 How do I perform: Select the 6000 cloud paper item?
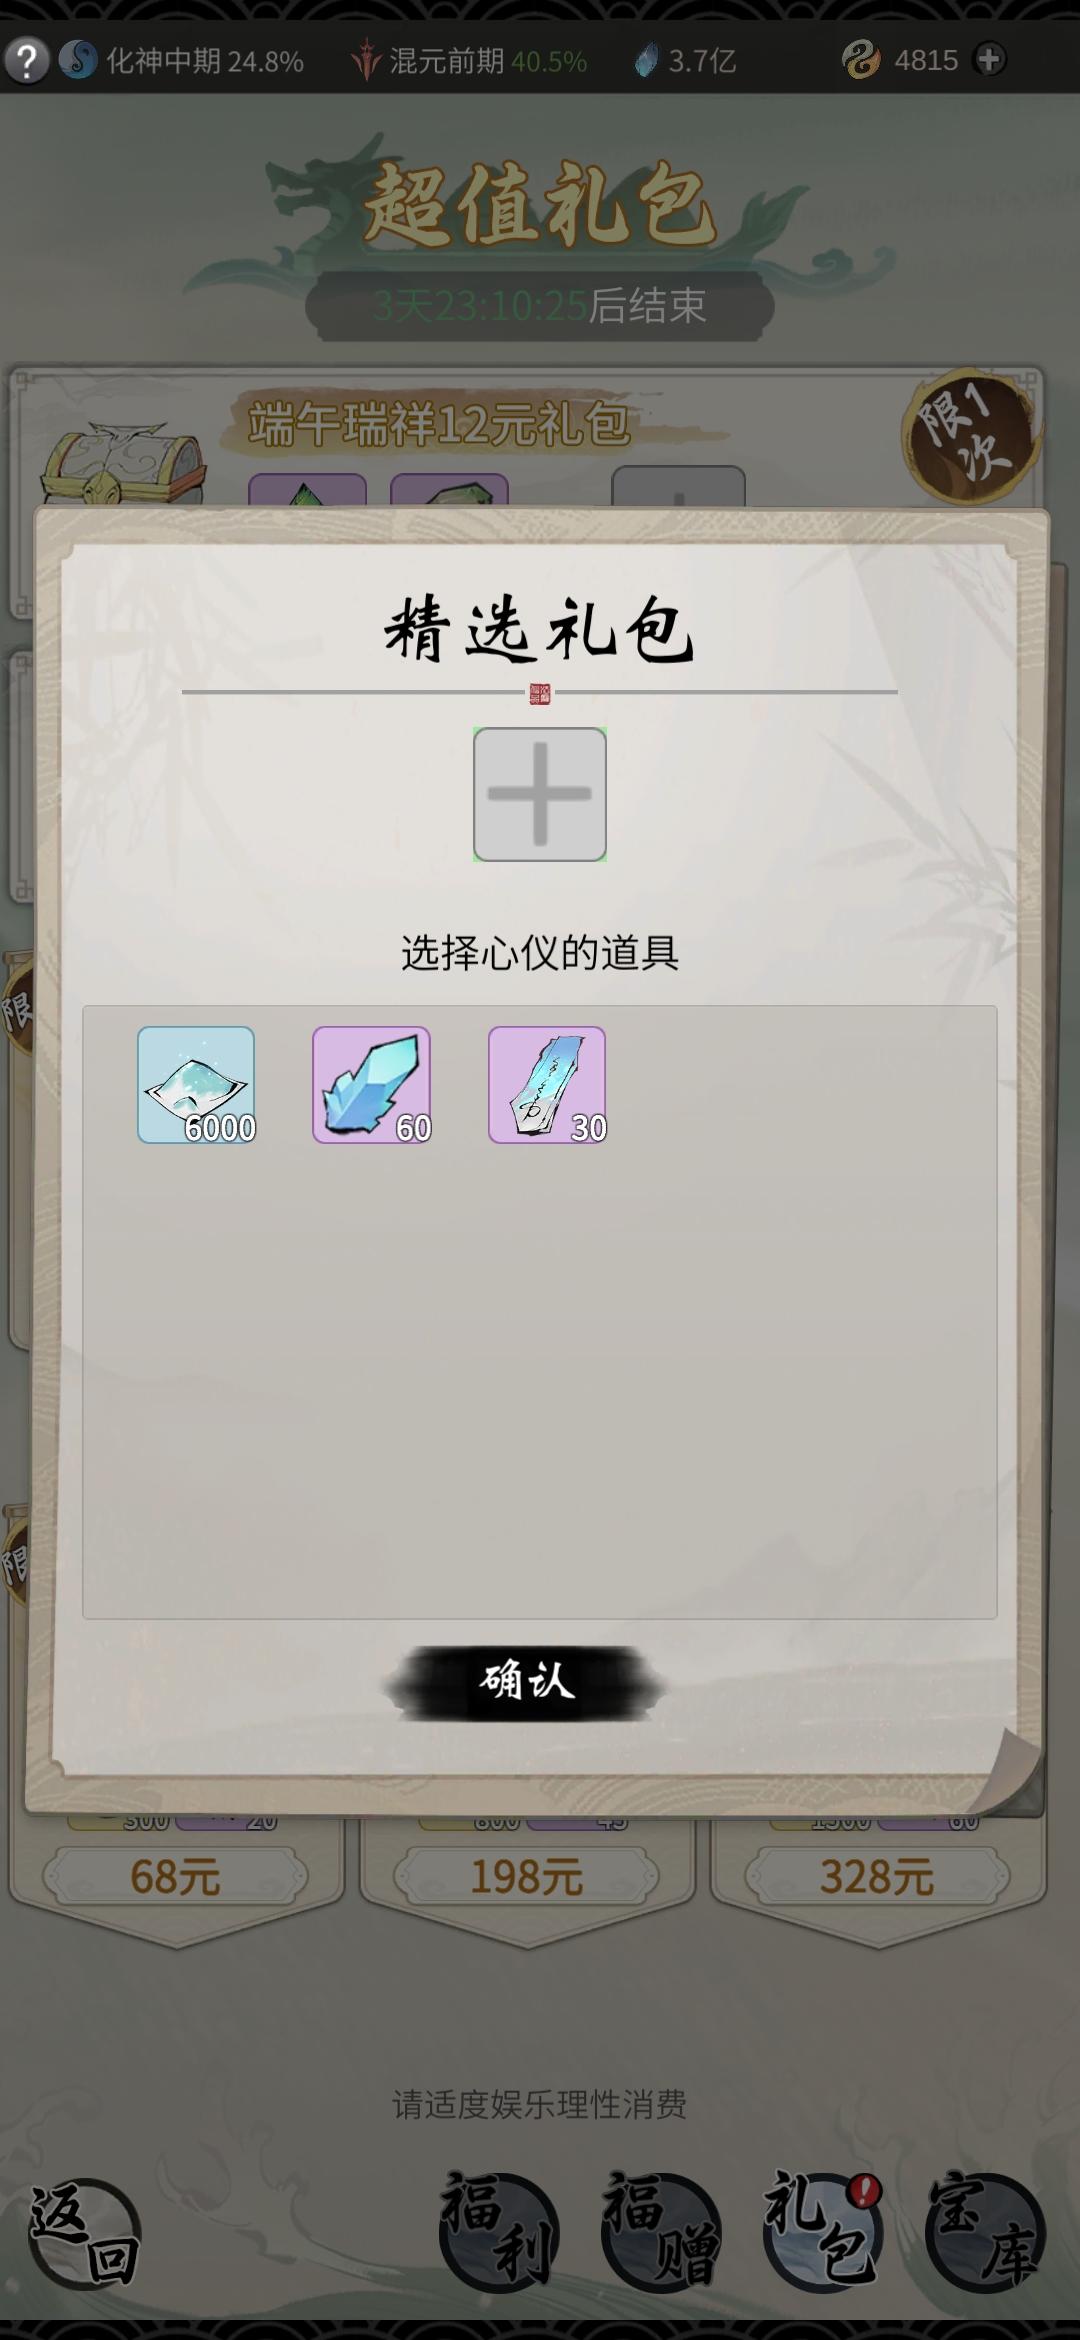tap(196, 1085)
